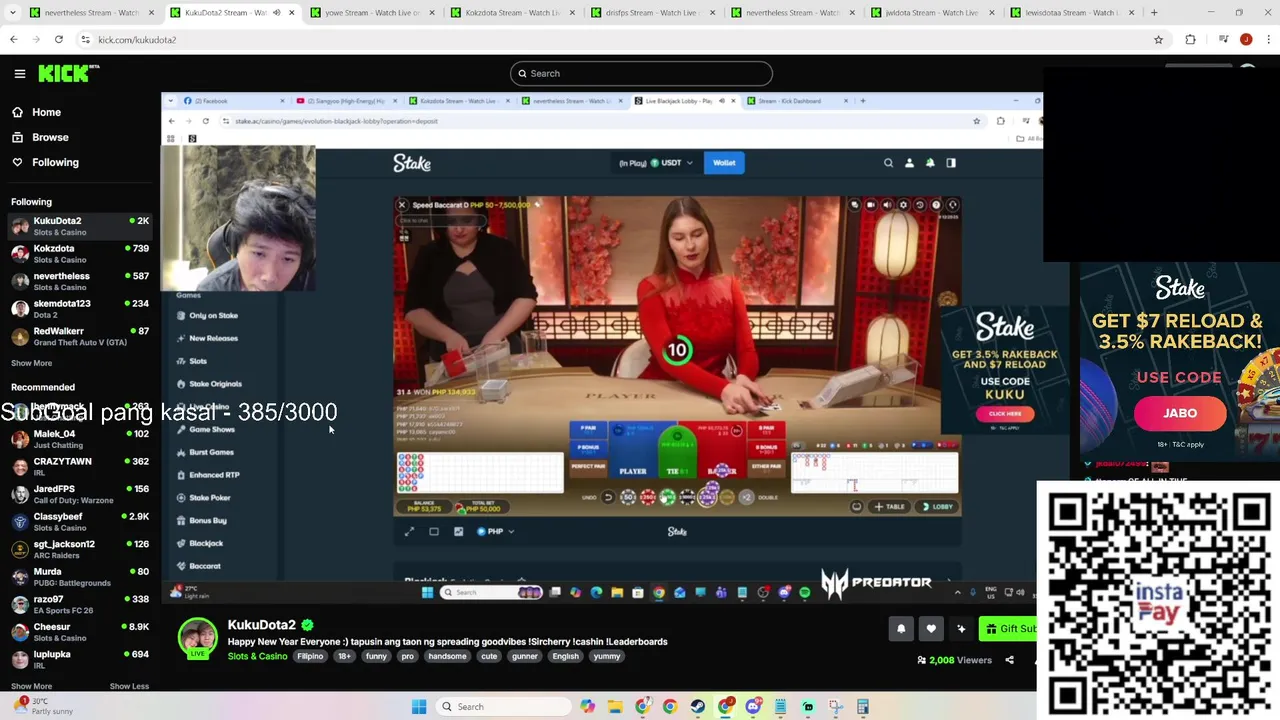The width and height of the screenshot is (1280, 720).
Task: Expand Recommended list with bottom Show More
Action: click(x=31, y=686)
